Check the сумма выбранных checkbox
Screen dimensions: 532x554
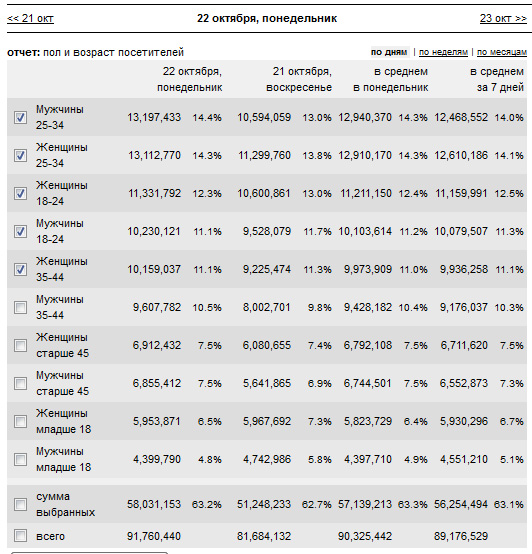coord(20,504)
